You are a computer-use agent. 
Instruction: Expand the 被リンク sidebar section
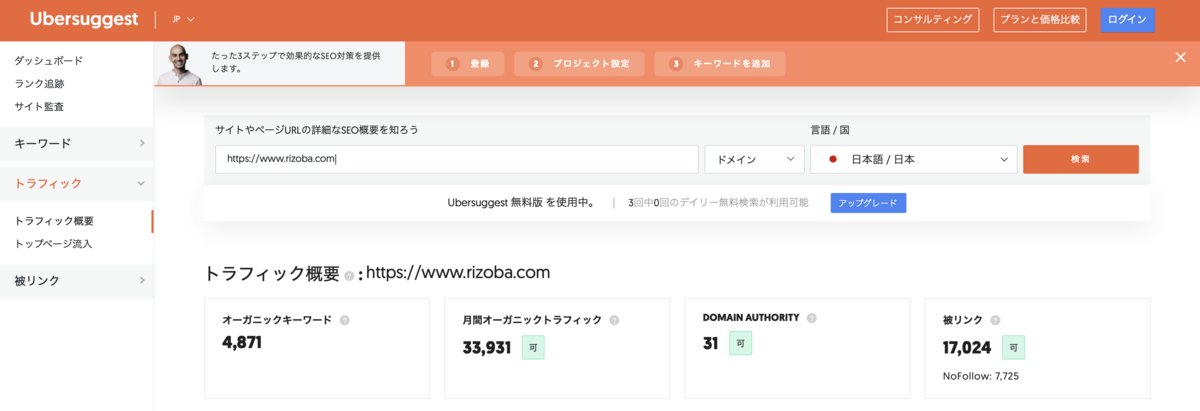(77, 281)
